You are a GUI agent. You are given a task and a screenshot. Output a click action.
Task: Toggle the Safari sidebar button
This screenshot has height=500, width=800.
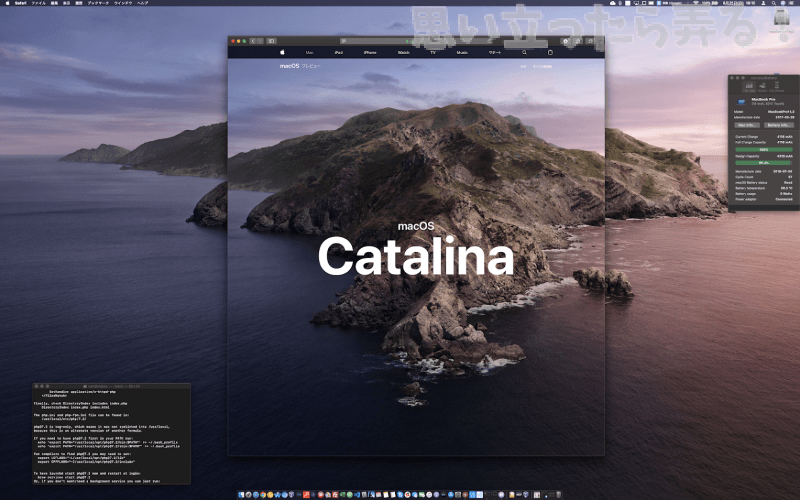point(271,41)
